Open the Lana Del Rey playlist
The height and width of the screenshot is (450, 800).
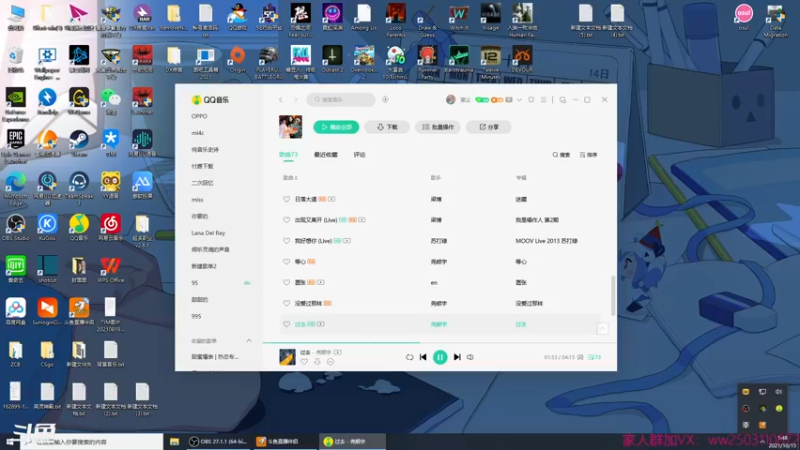point(208,233)
